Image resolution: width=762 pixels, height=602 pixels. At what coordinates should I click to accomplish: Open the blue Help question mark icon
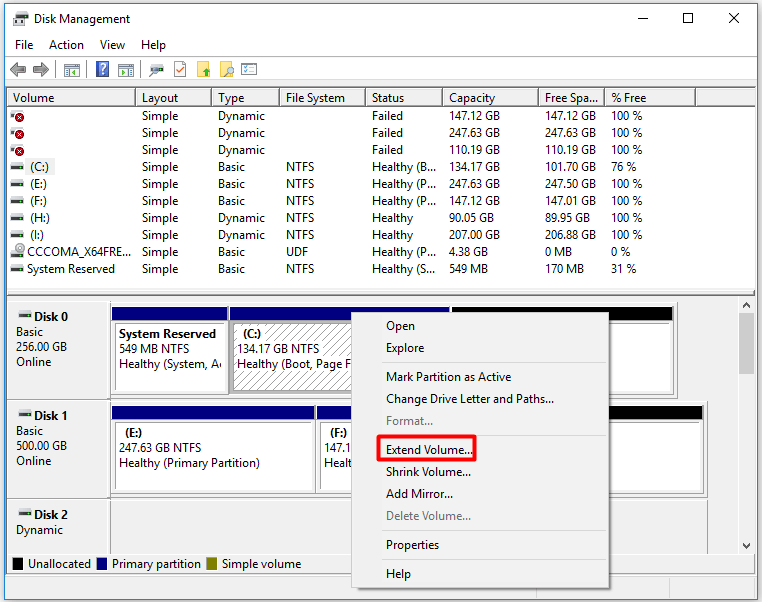click(x=102, y=69)
